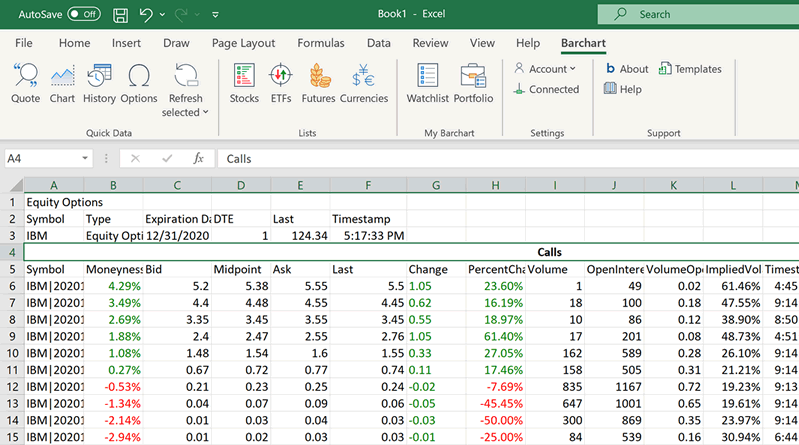This screenshot has width=799, height=445.
Task: Switch to the Draw tab
Action: (176, 43)
